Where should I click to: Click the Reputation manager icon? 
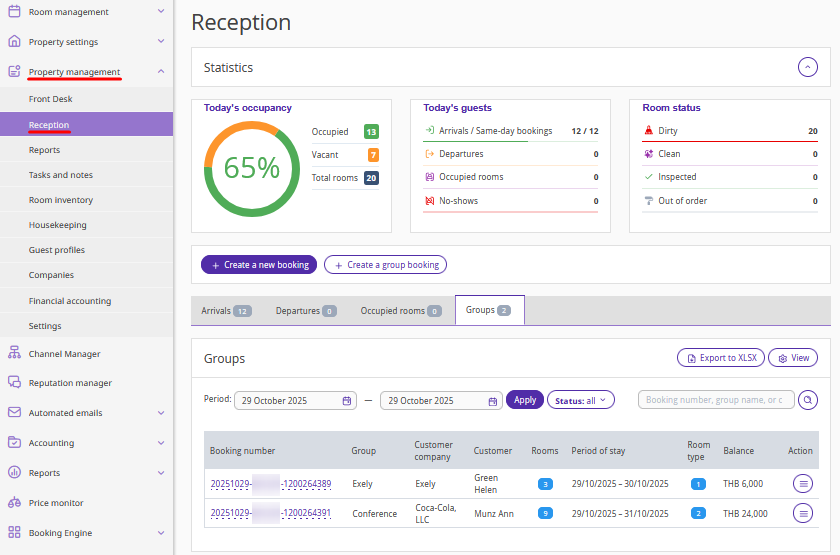14,382
